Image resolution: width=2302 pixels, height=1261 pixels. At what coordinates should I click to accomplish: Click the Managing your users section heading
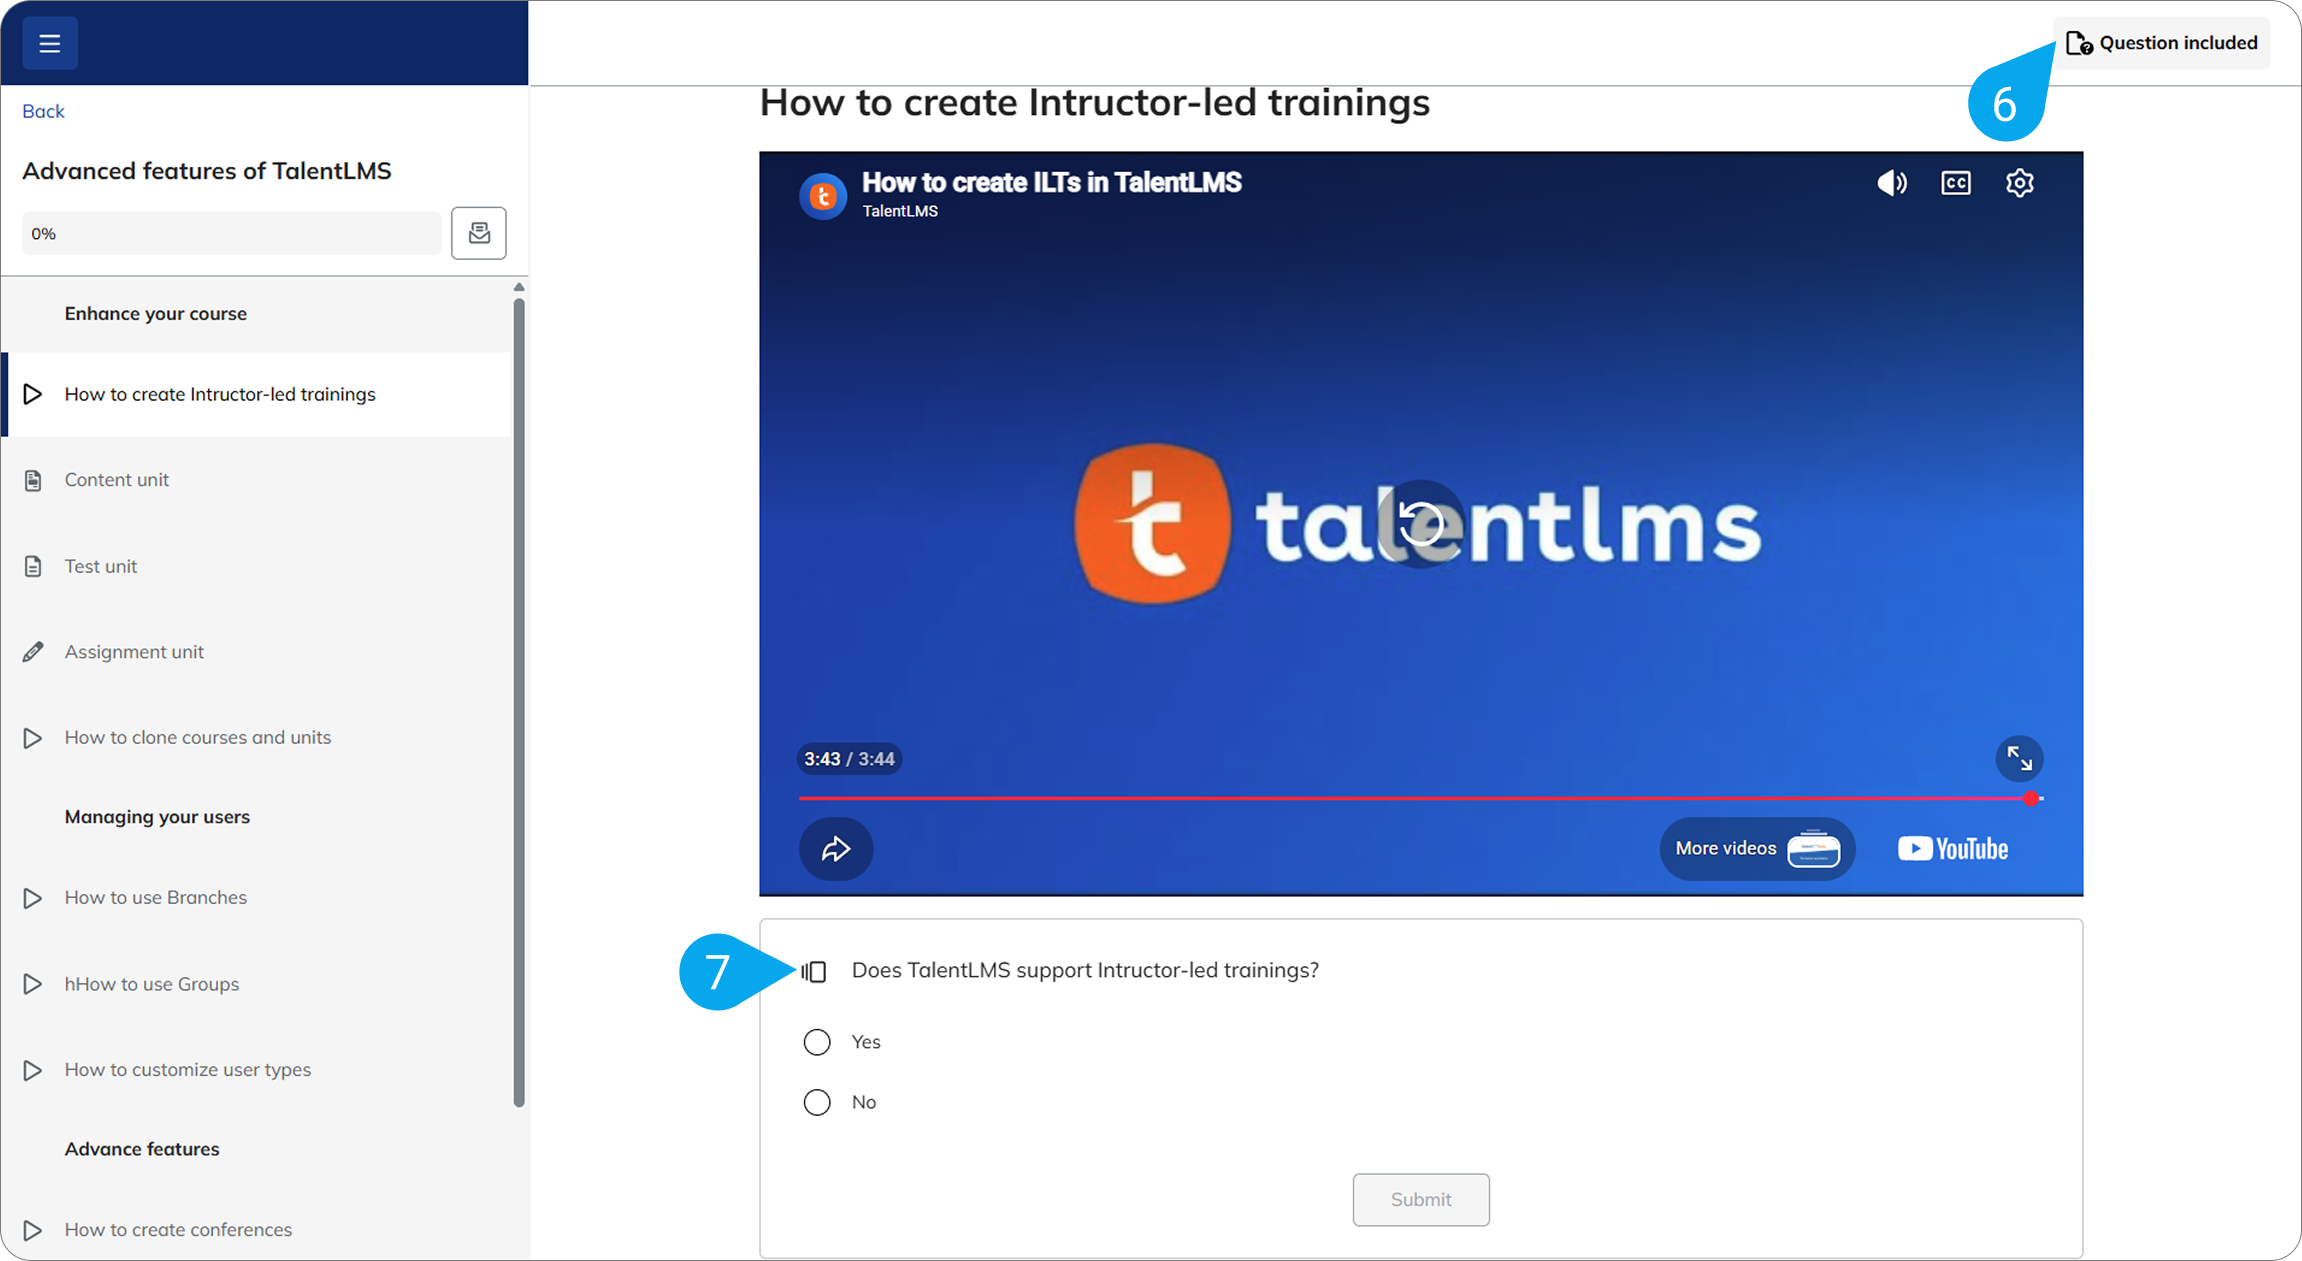(x=157, y=817)
